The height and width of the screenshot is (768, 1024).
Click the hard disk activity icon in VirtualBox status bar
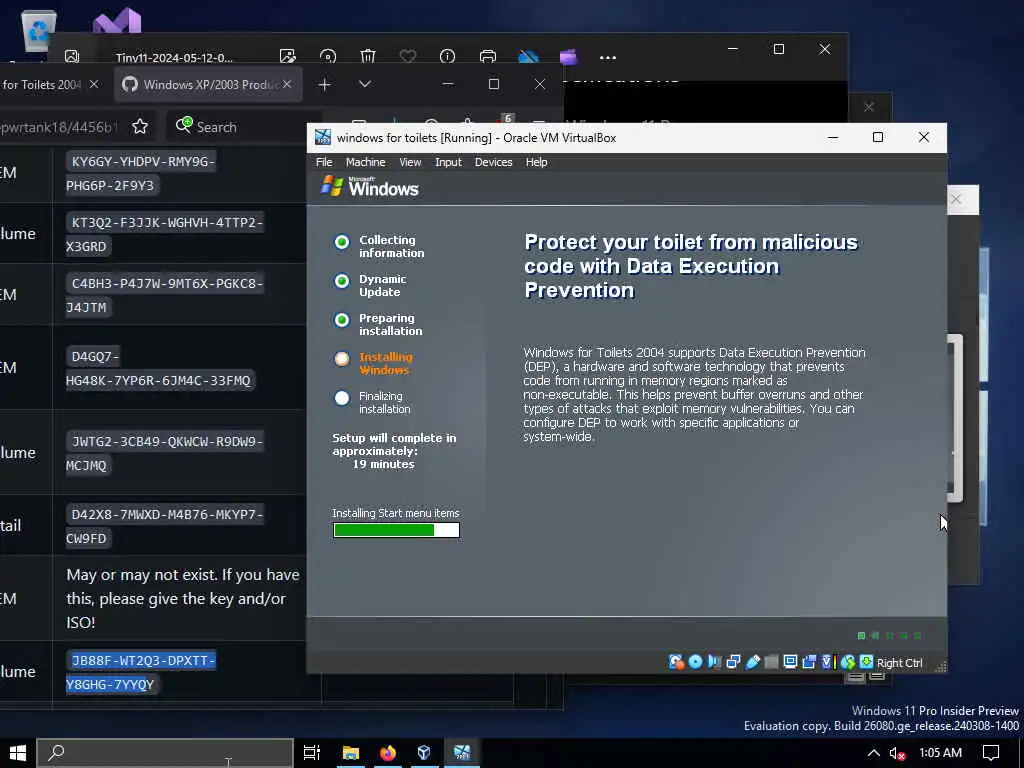pos(676,662)
